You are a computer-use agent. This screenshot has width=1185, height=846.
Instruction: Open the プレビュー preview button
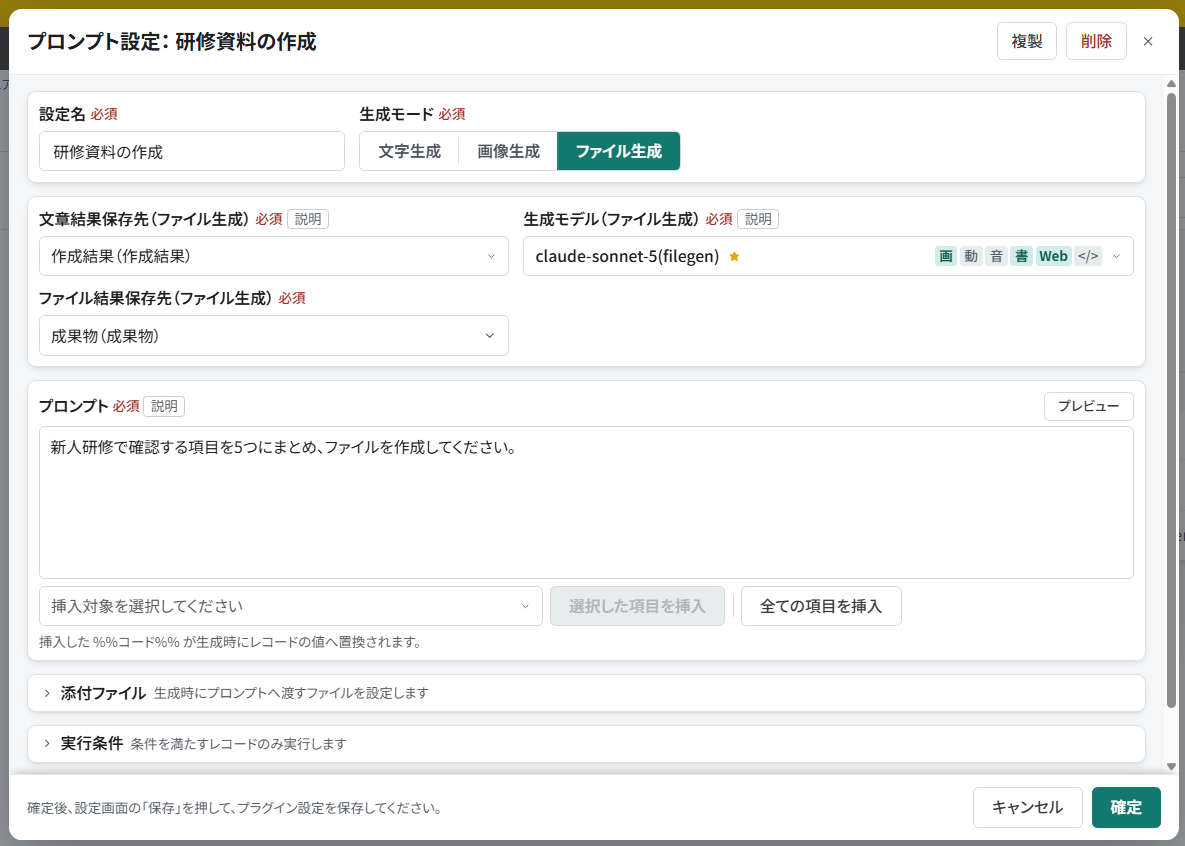(1088, 406)
